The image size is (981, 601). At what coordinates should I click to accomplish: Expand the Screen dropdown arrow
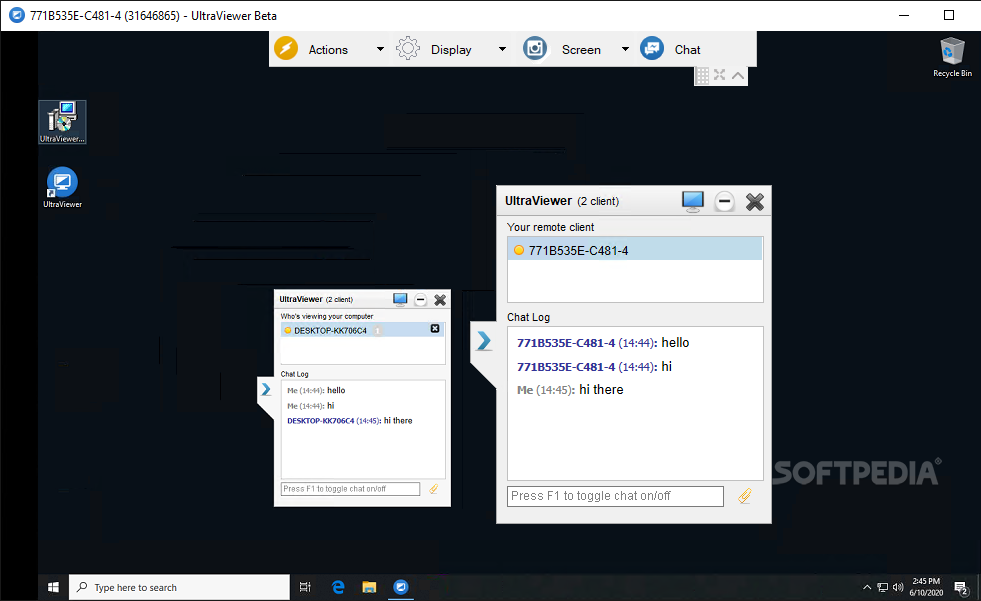click(x=624, y=49)
